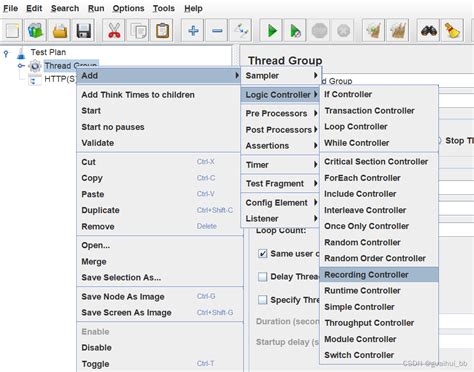Viewport: 474px width, 372px height.
Task: Click the Start no pauses toolbar icon
Action: pyautogui.click(x=295, y=31)
